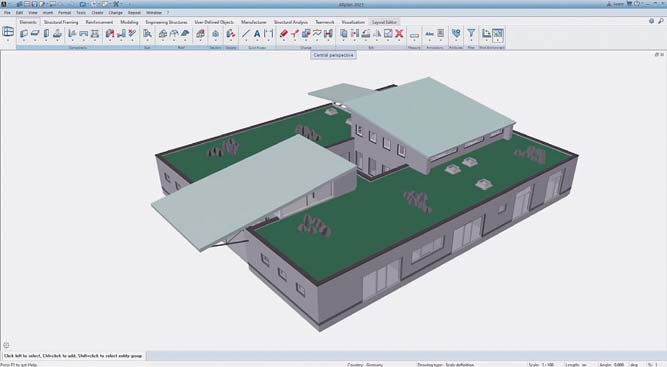Click the red eraser-like modify icon
This screenshot has height=367, width=667.
(x=283, y=33)
